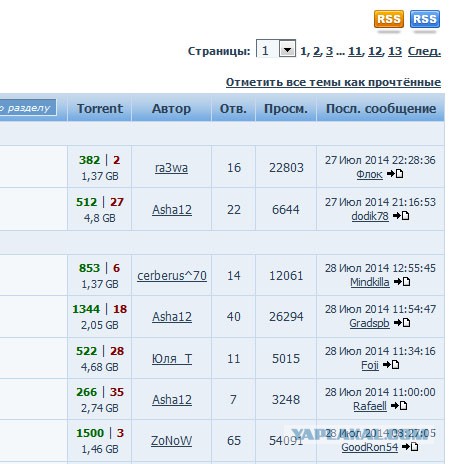Go to last post by Флок
Screen dimensions: 454x464
pyautogui.click(x=395, y=174)
